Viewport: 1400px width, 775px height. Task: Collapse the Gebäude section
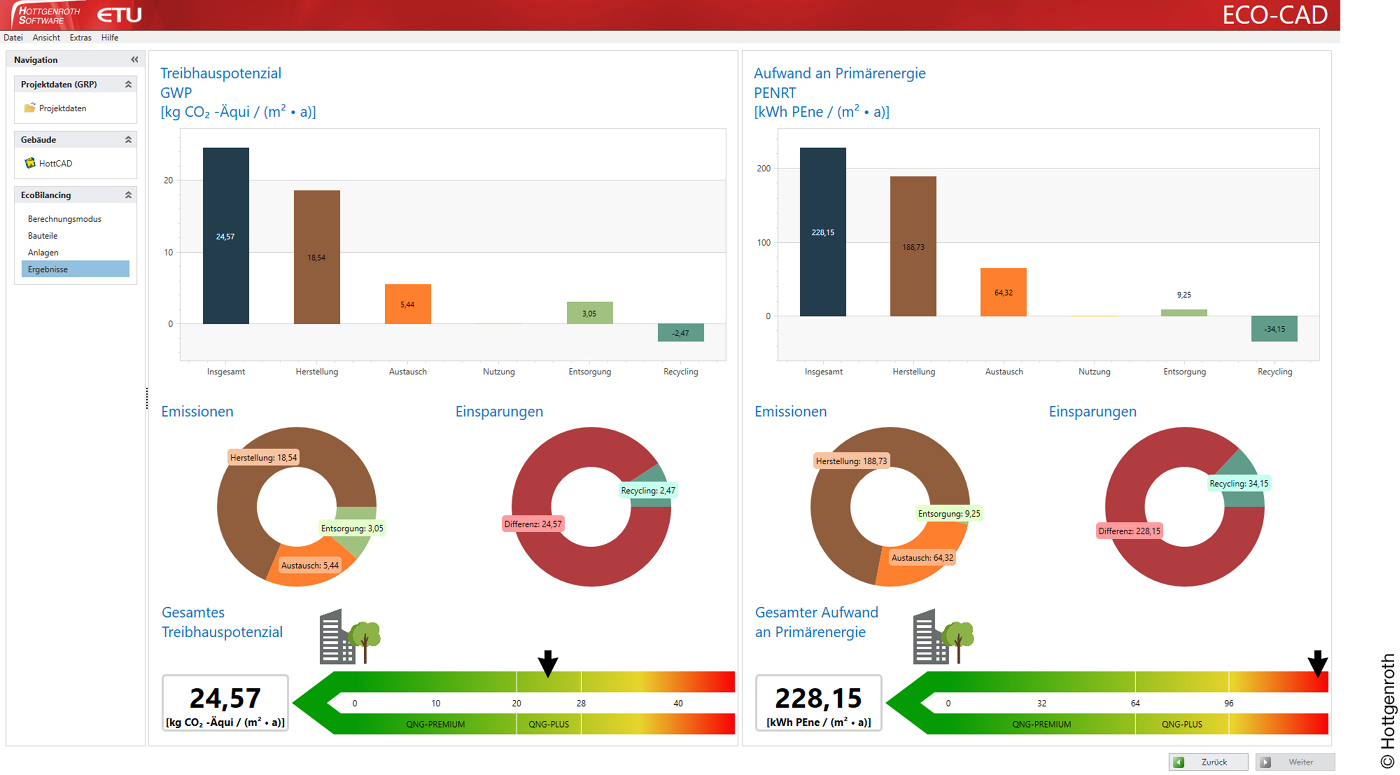coord(128,140)
